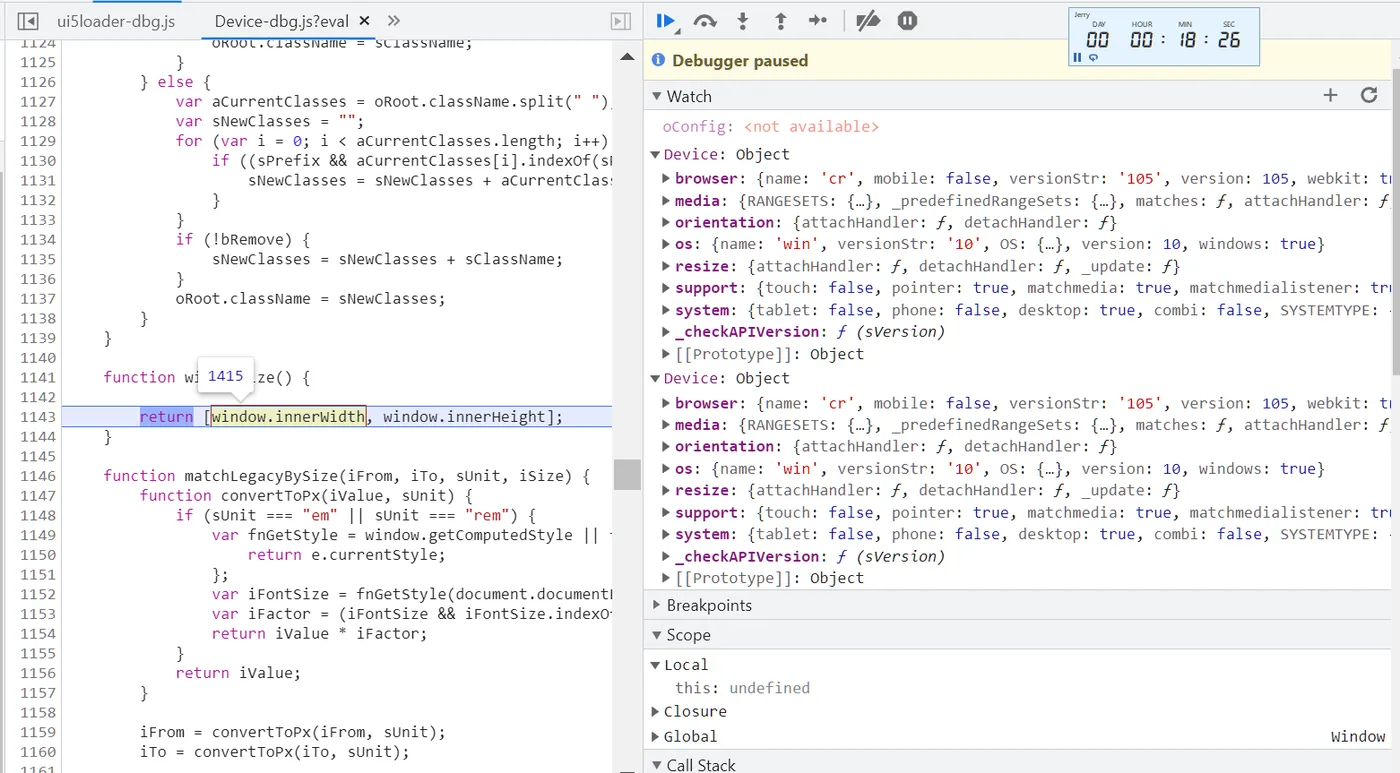Expand system property in second Device object
Image resolution: width=1400 pixels, height=773 pixels.
(x=667, y=534)
